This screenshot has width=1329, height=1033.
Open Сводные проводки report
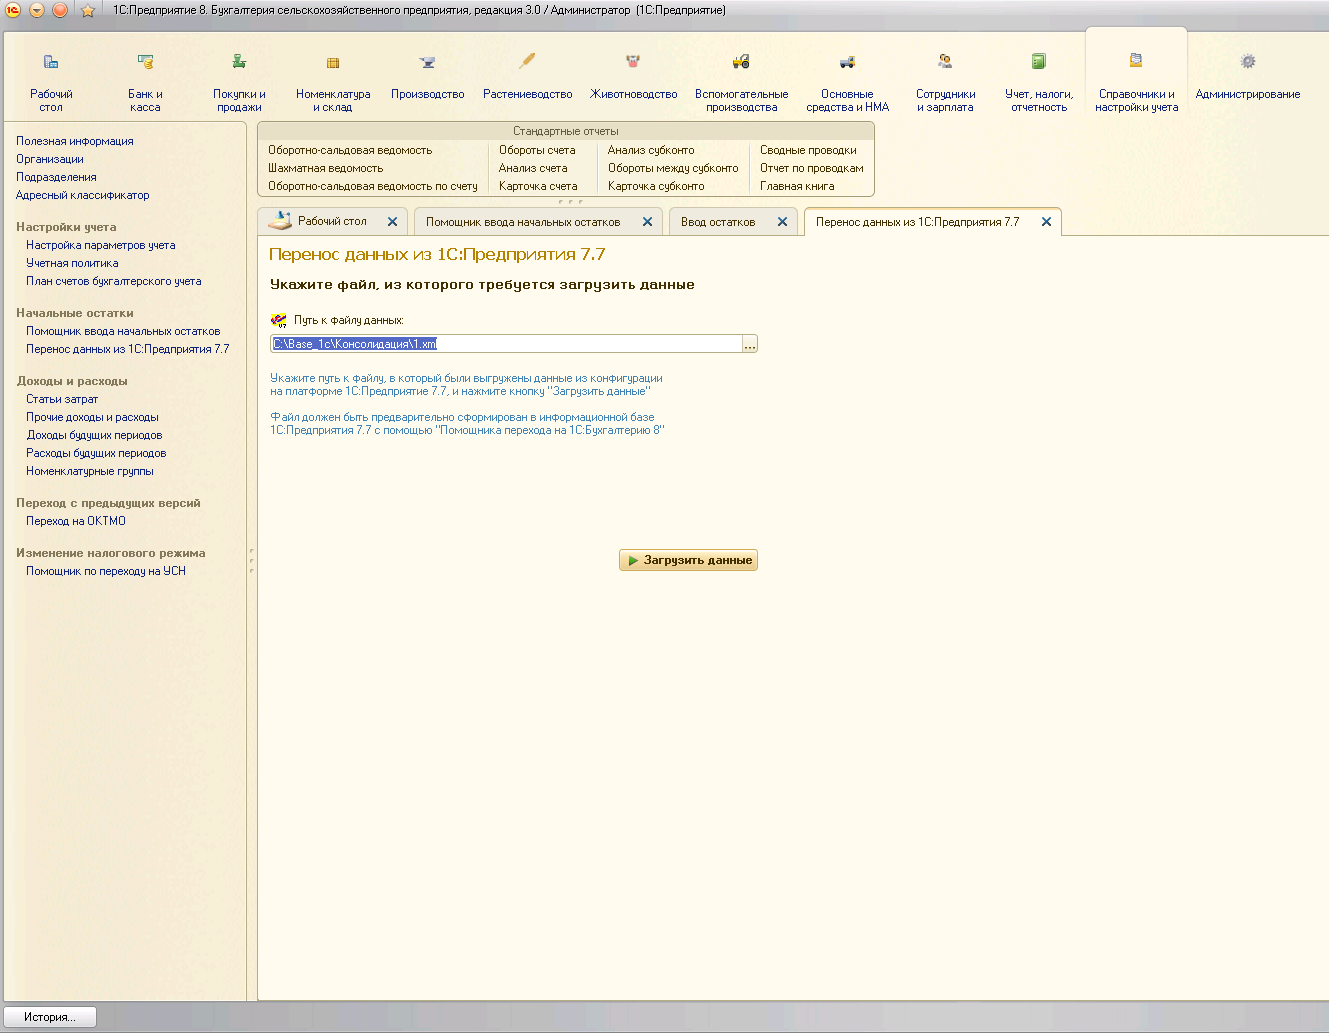[808, 150]
